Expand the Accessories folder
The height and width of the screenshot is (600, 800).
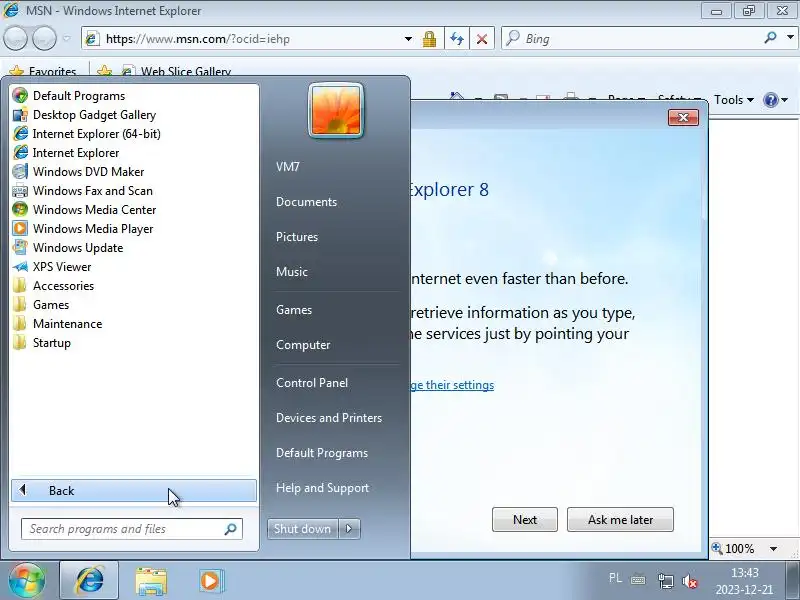pos(53,286)
